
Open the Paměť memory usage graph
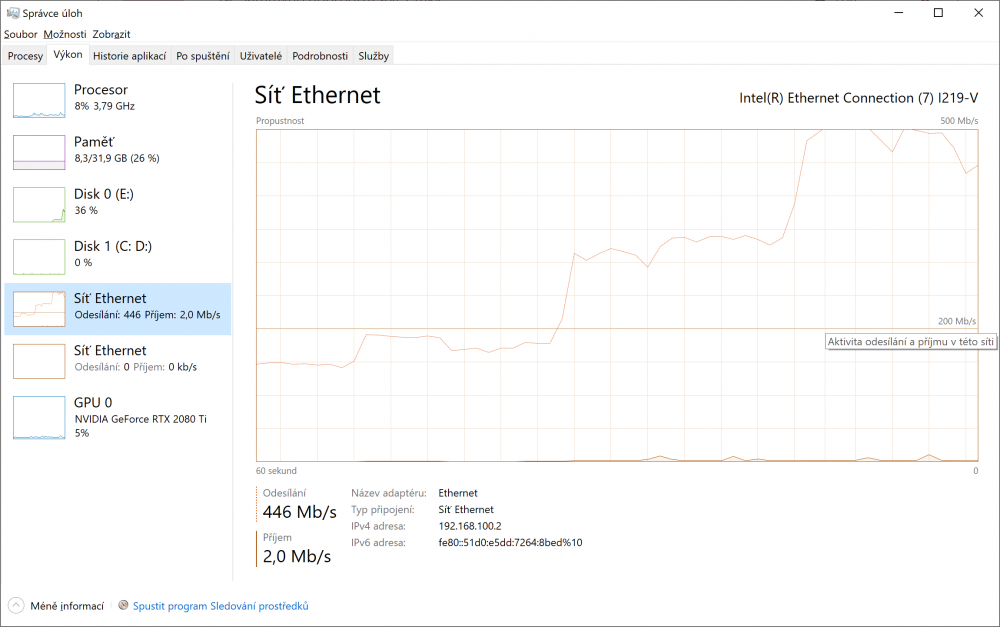pyautogui.click(x=39, y=152)
